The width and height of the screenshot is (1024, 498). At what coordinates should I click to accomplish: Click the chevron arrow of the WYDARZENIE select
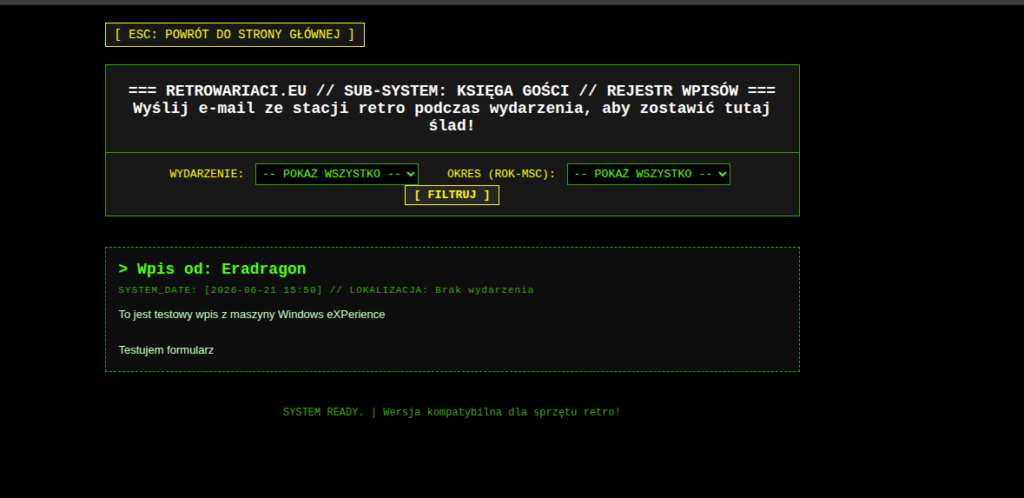(x=410, y=174)
